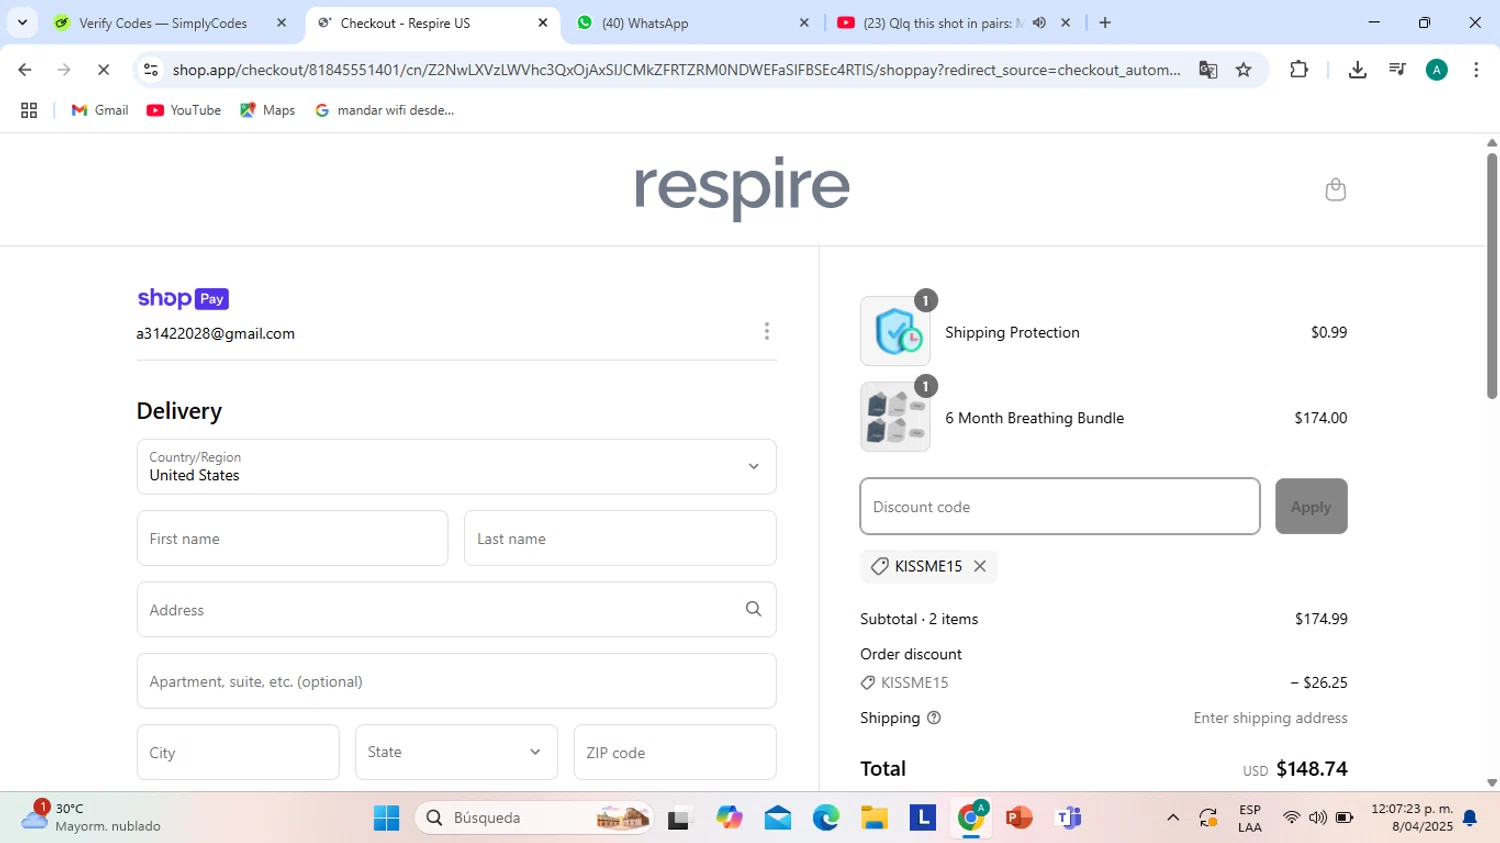Focus the Last name field

[x=620, y=538]
